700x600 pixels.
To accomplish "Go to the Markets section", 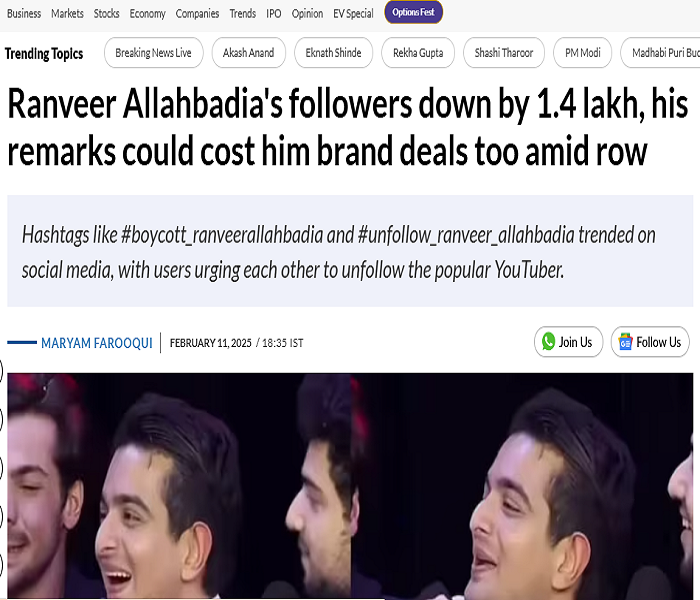I will coord(67,14).
